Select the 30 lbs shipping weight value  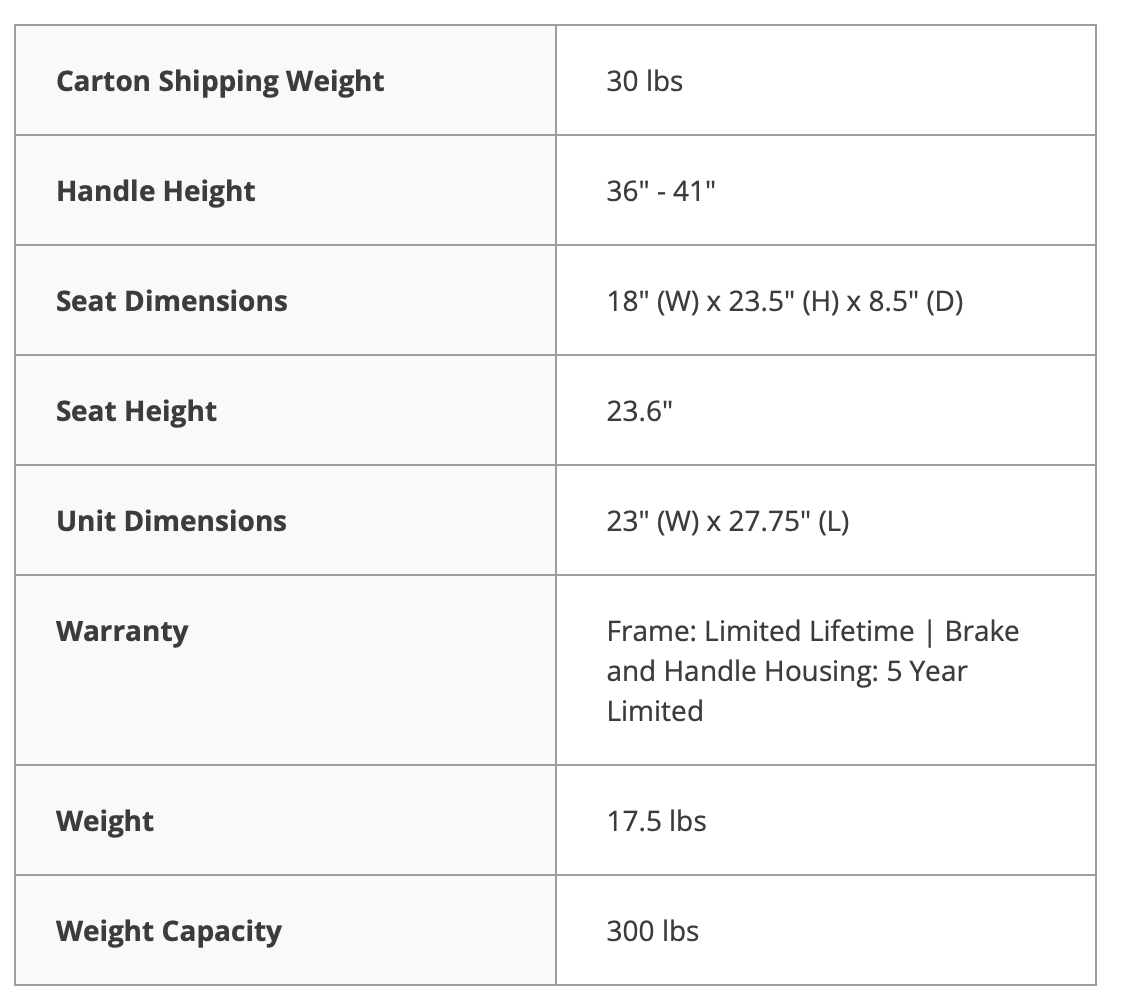click(644, 81)
